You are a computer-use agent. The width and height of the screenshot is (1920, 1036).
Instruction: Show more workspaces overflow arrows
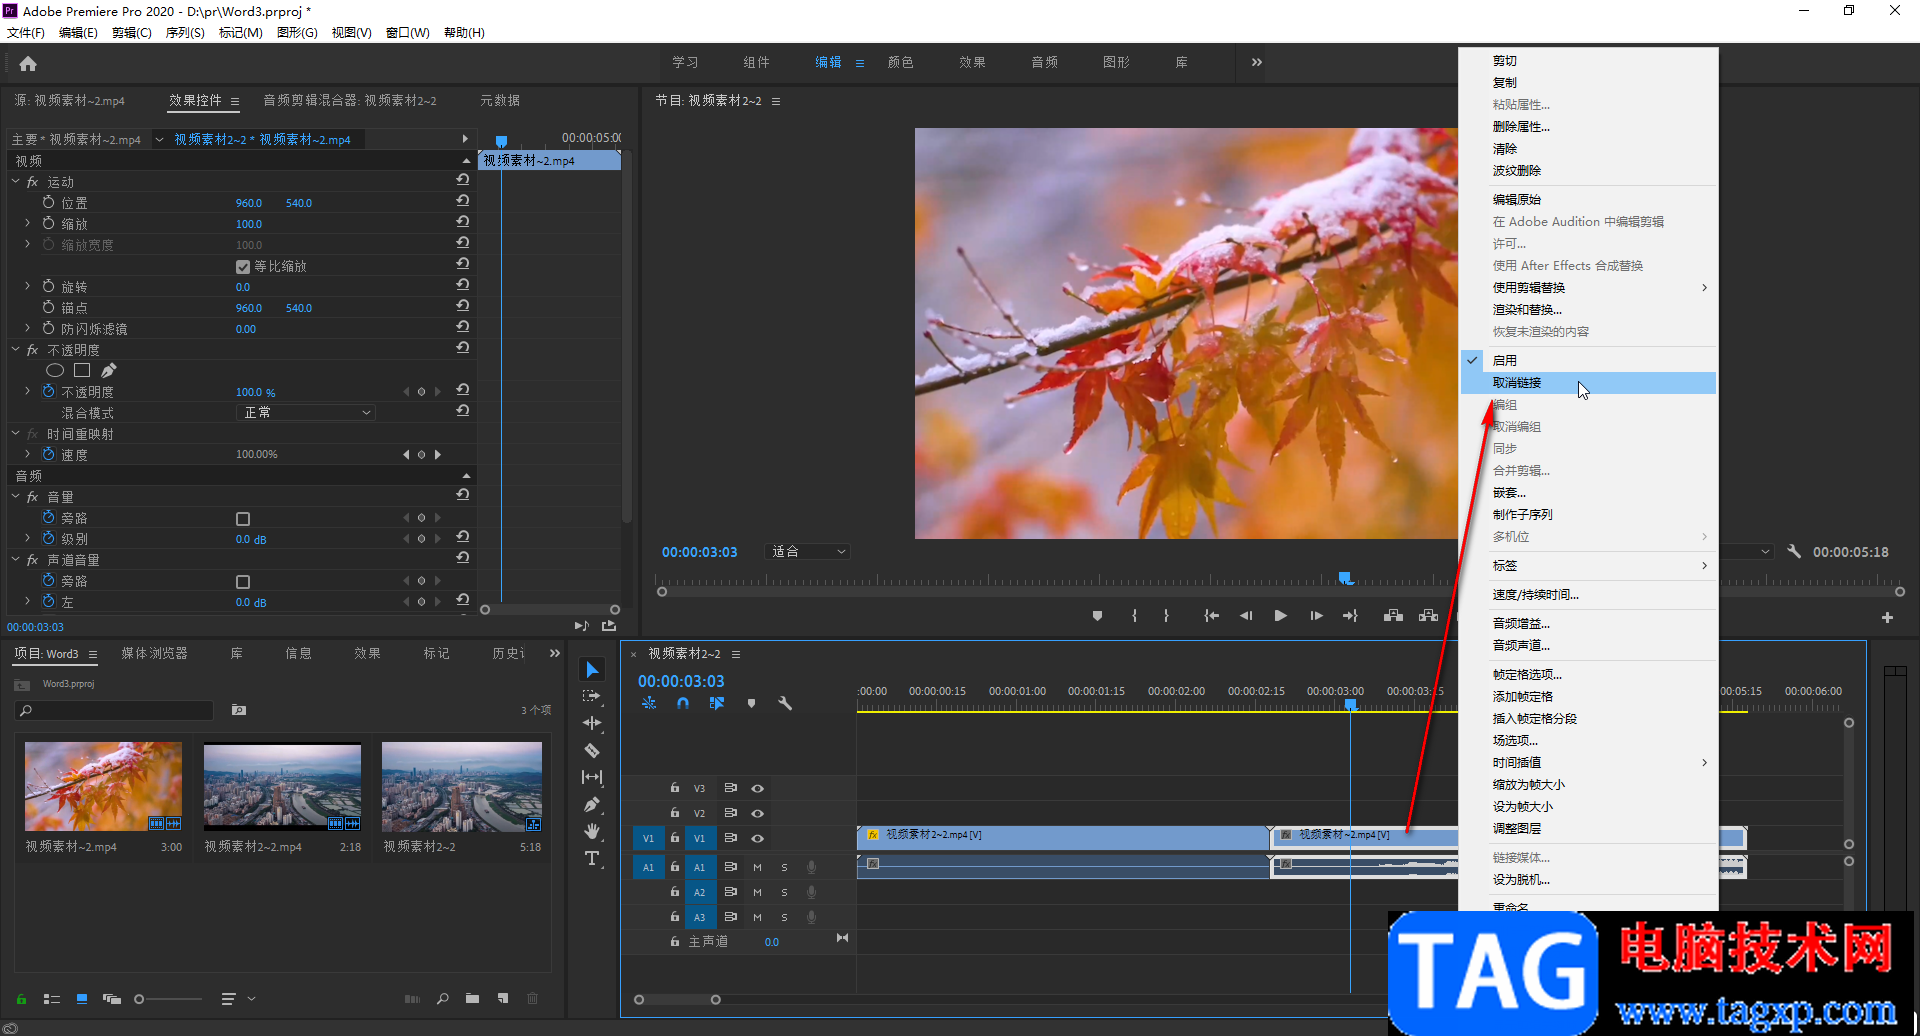pos(1256,62)
